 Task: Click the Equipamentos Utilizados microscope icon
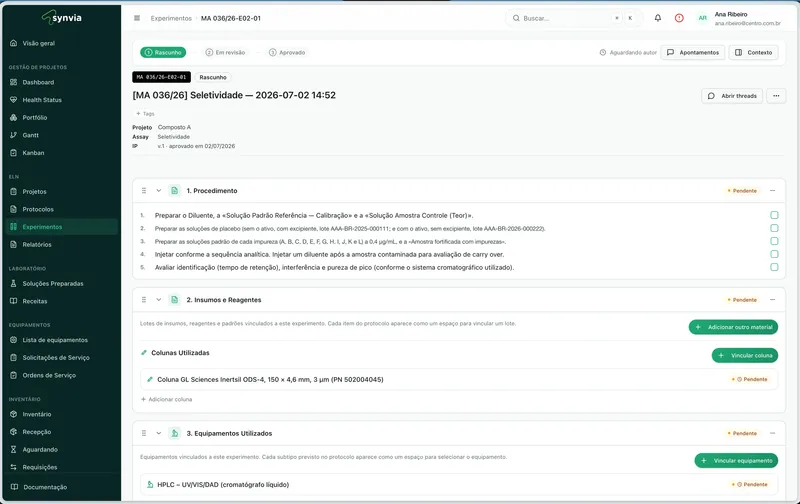click(174, 433)
